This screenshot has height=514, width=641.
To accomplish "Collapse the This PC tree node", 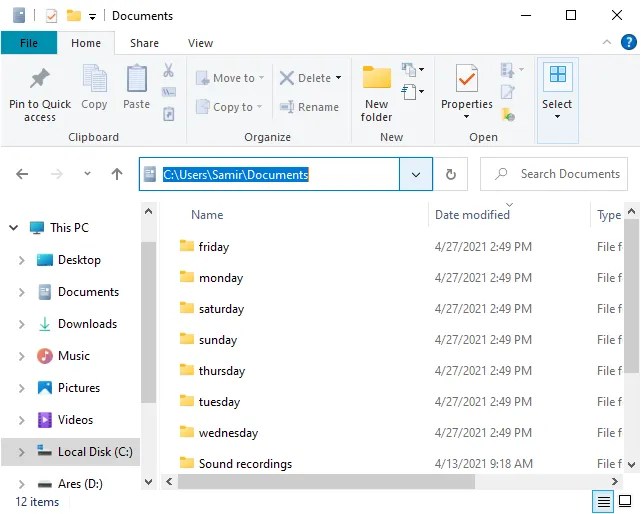I will click(x=13, y=227).
